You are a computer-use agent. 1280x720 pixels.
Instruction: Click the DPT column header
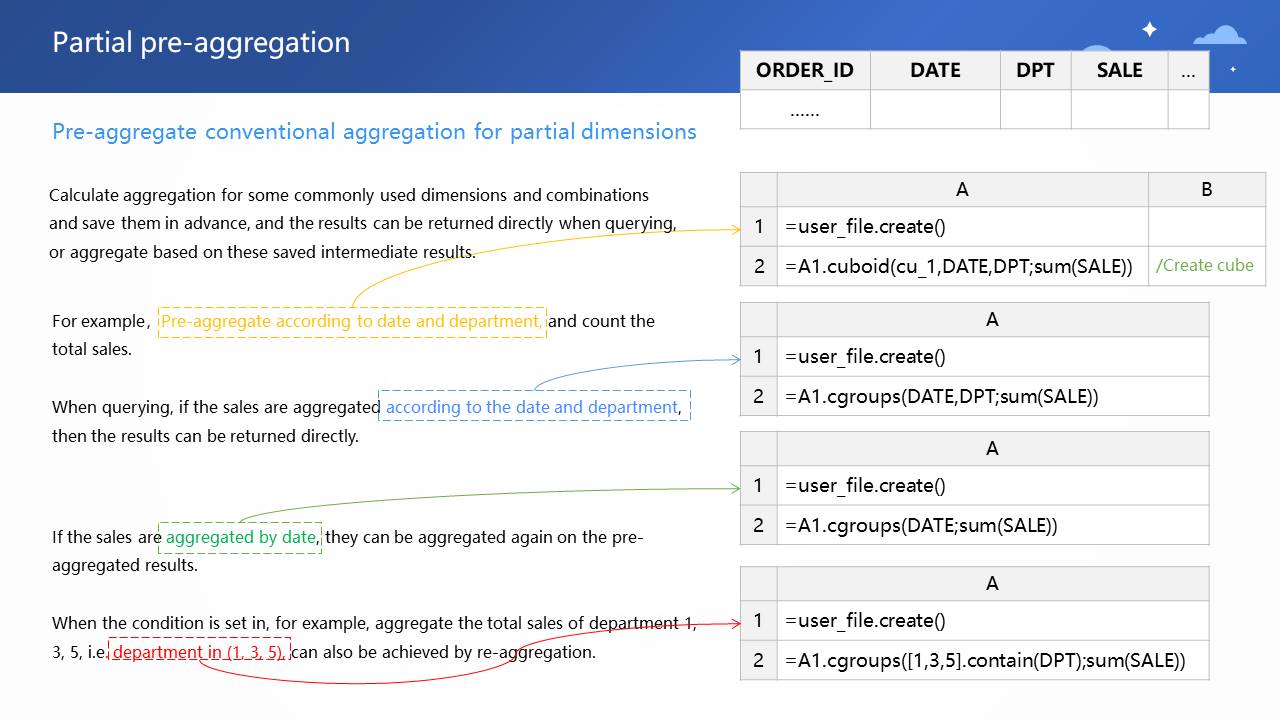tap(1035, 71)
